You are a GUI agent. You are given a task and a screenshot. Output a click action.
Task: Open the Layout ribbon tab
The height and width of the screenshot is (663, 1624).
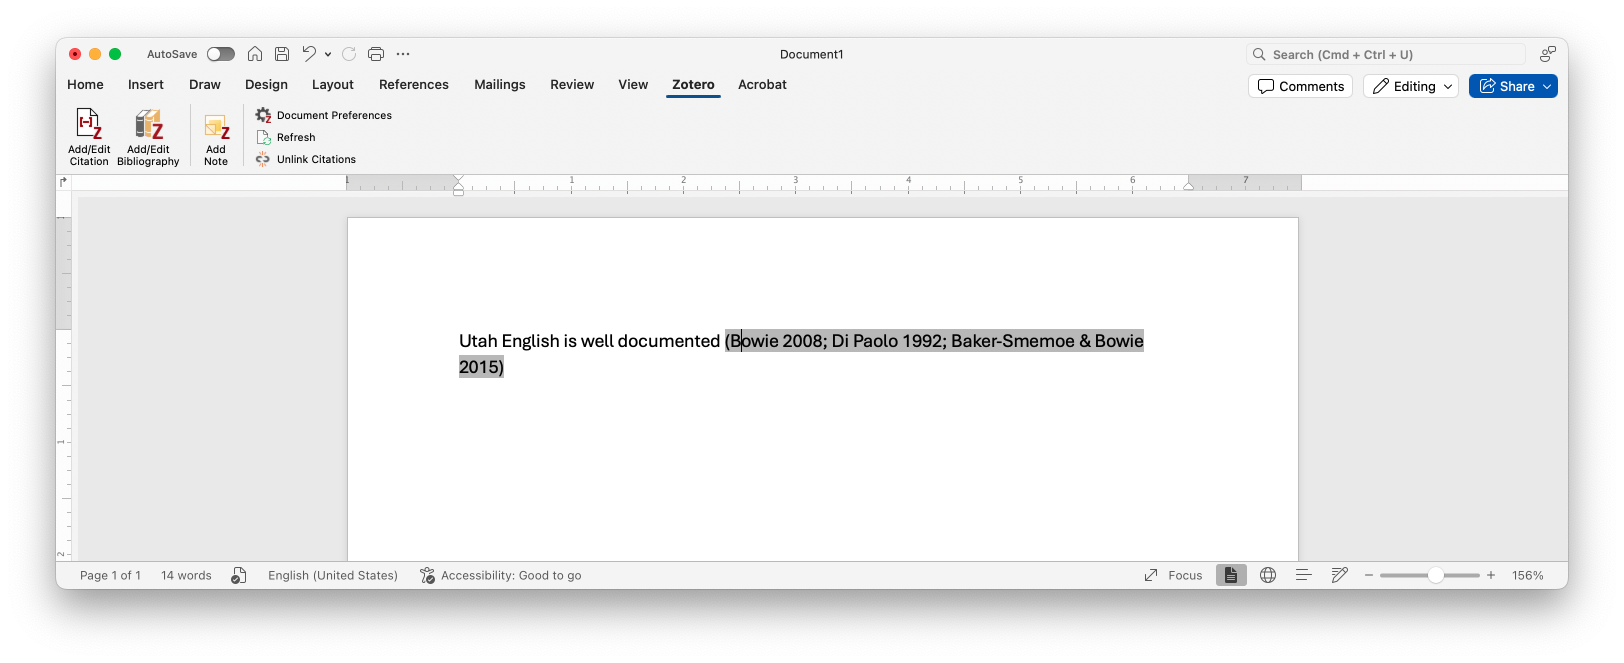pyautogui.click(x=332, y=85)
